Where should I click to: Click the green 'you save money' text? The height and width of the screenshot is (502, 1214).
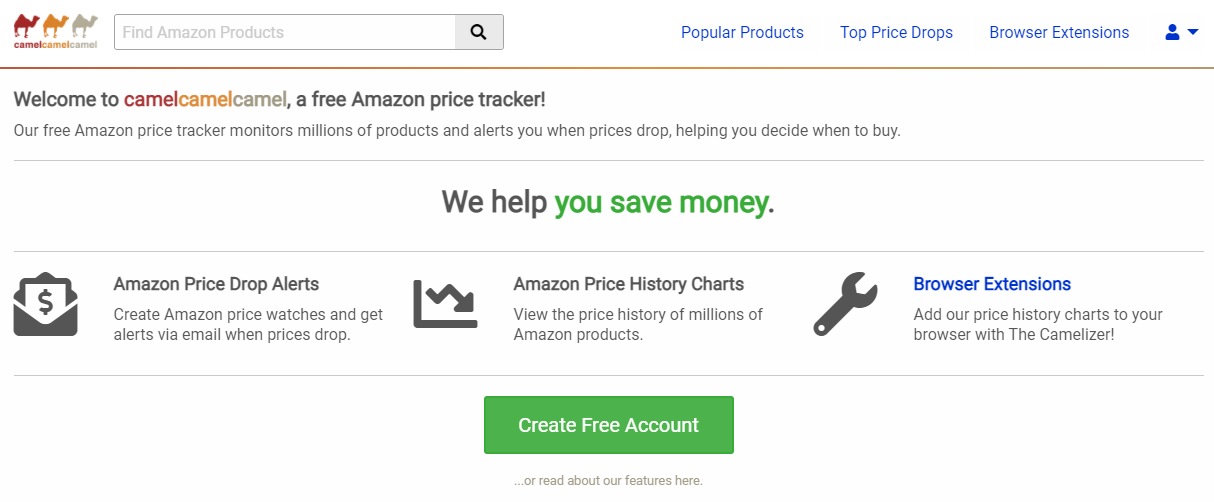tap(660, 203)
